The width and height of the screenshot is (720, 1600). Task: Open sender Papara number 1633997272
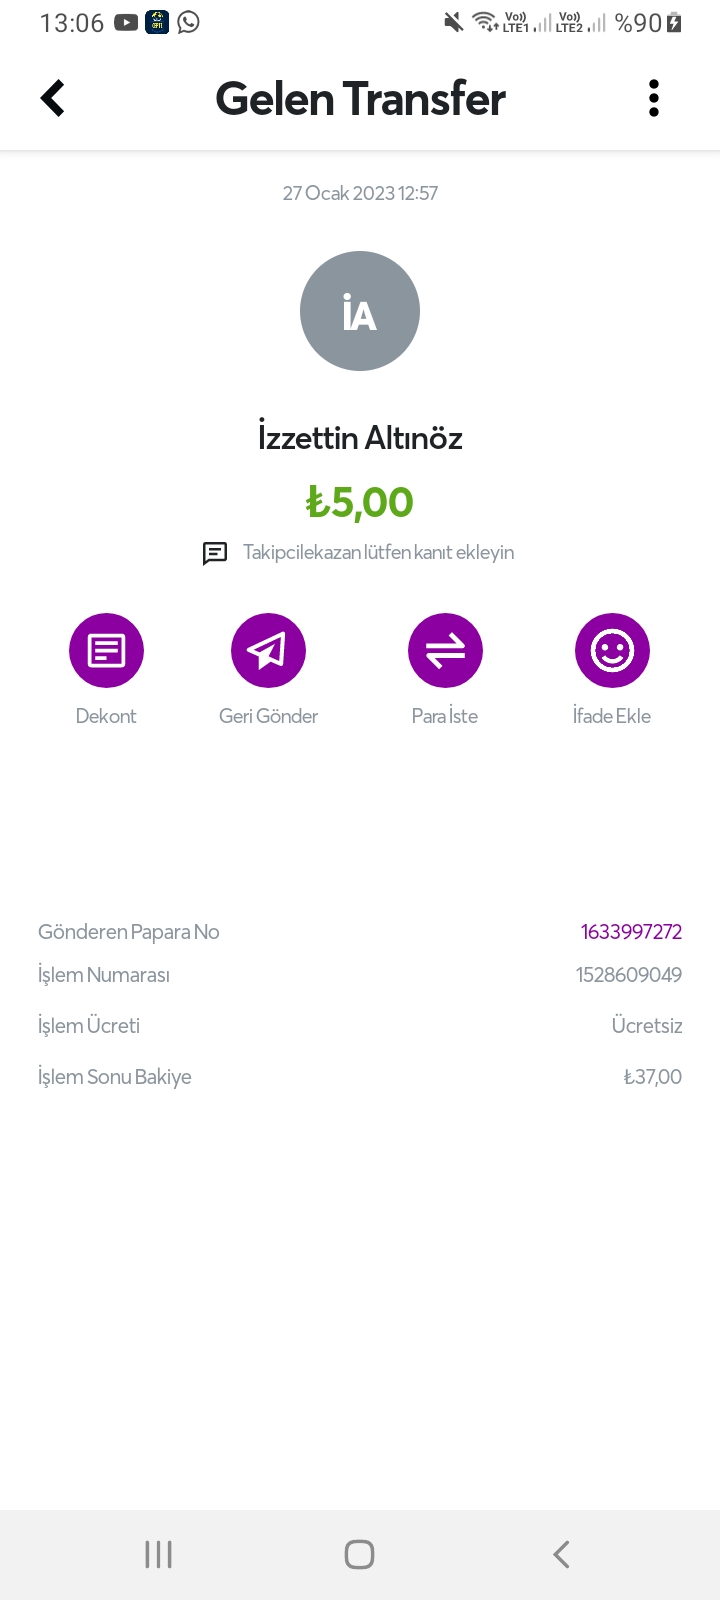pyautogui.click(x=631, y=932)
